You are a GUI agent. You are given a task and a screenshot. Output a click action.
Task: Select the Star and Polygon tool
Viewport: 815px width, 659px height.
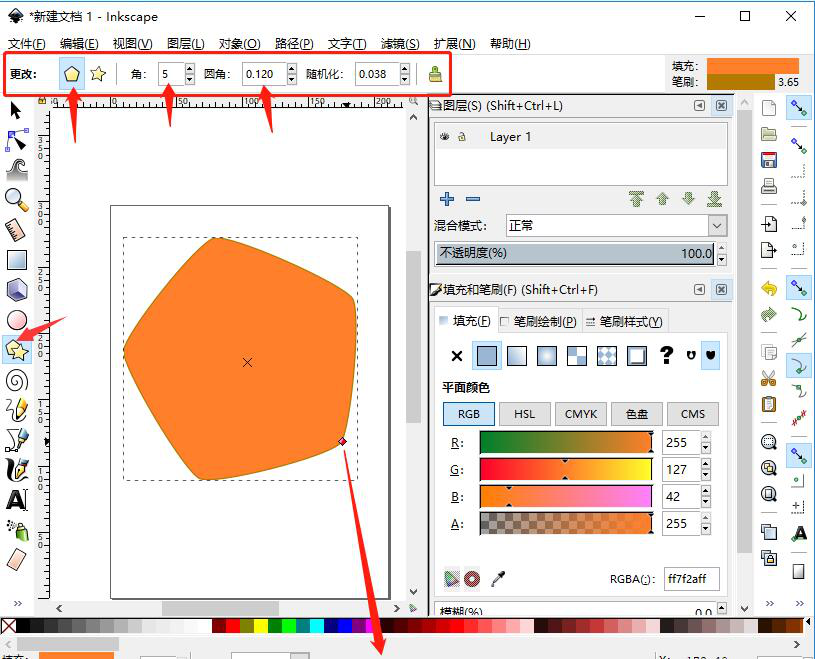pyautogui.click(x=16, y=349)
